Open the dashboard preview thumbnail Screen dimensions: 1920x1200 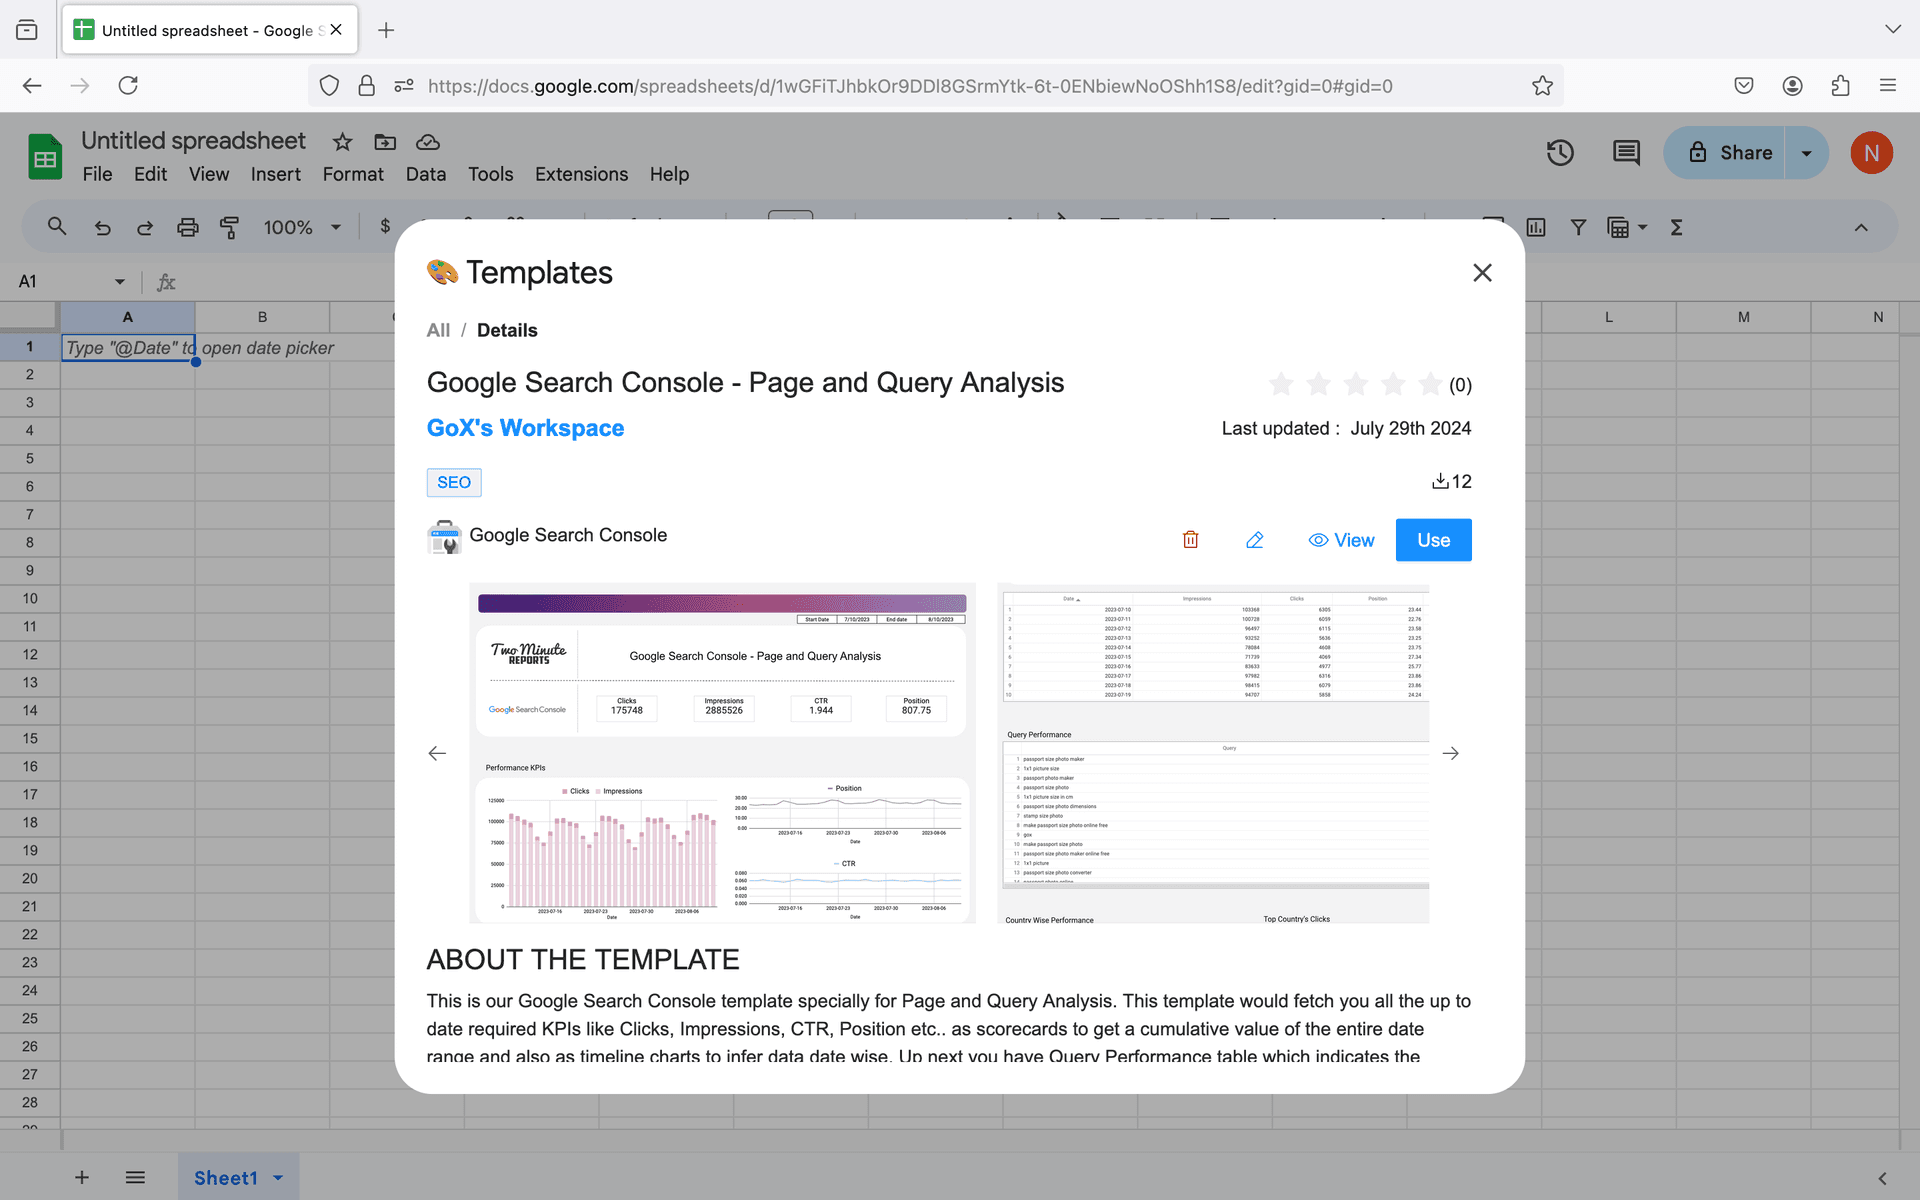point(722,753)
